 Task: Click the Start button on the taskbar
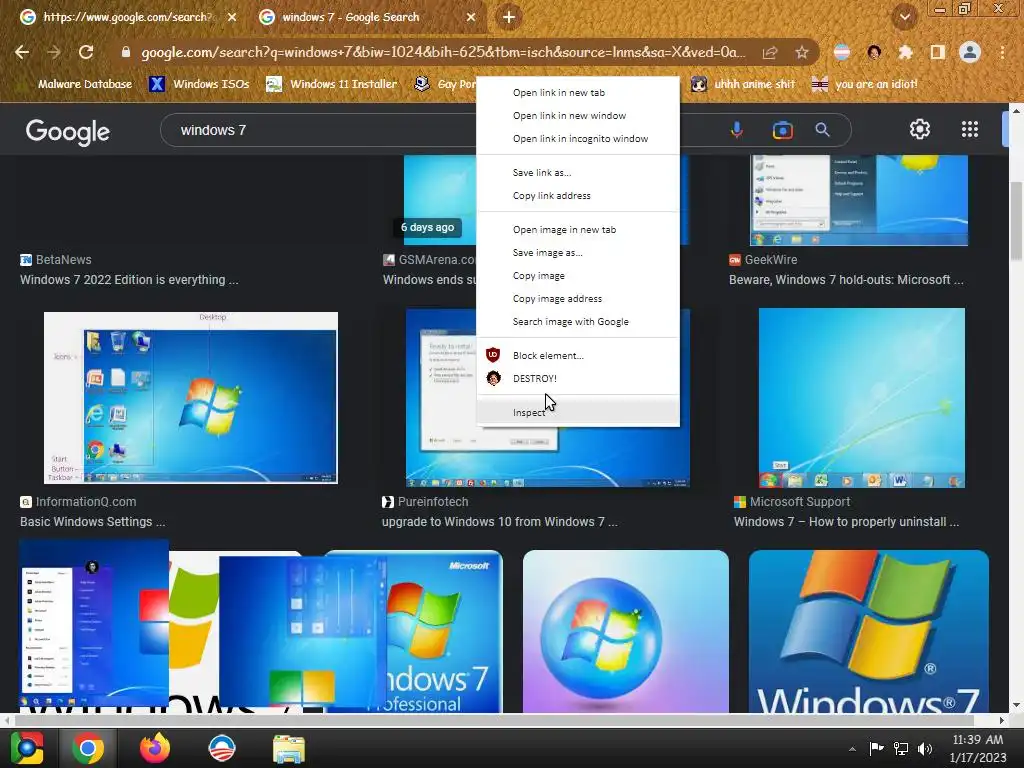coord(27,748)
